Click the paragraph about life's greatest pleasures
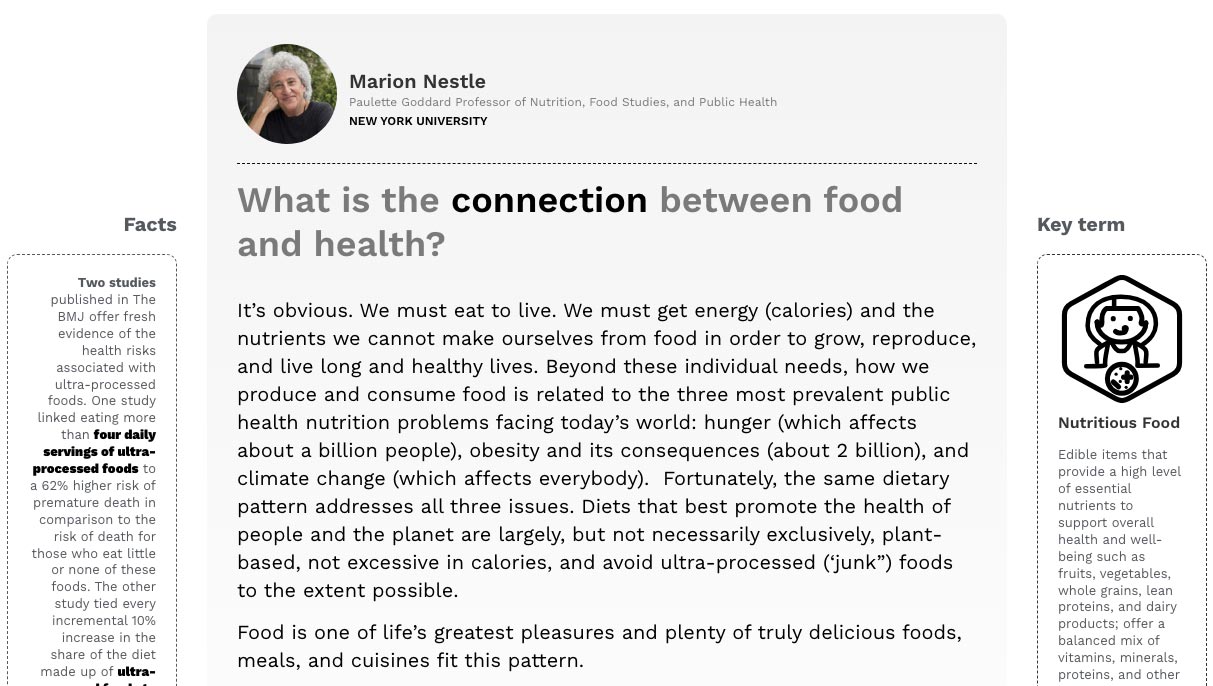Image resolution: width=1213 pixels, height=686 pixels. [x=598, y=646]
